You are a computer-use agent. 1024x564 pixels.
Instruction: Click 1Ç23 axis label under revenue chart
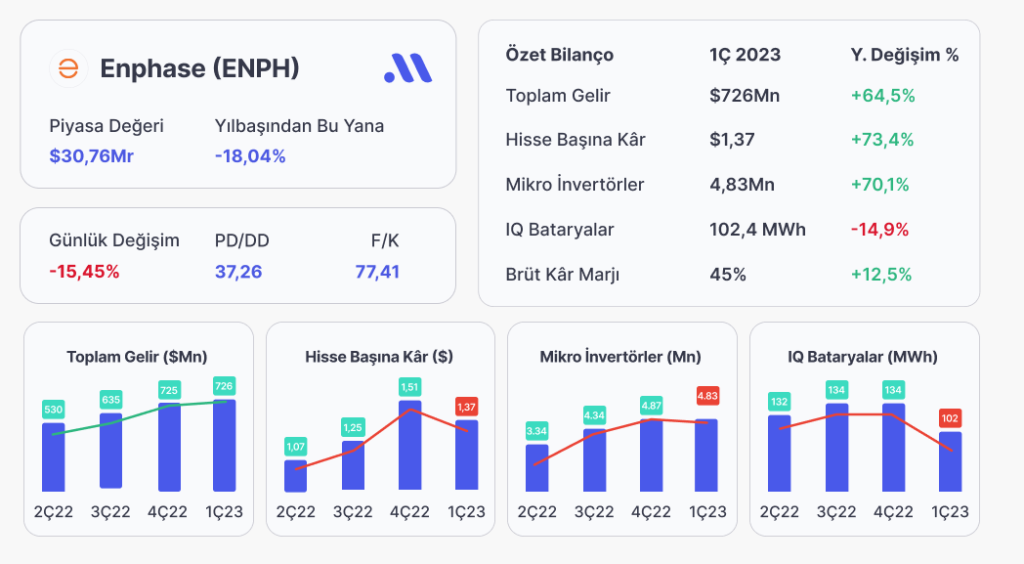click(x=224, y=512)
